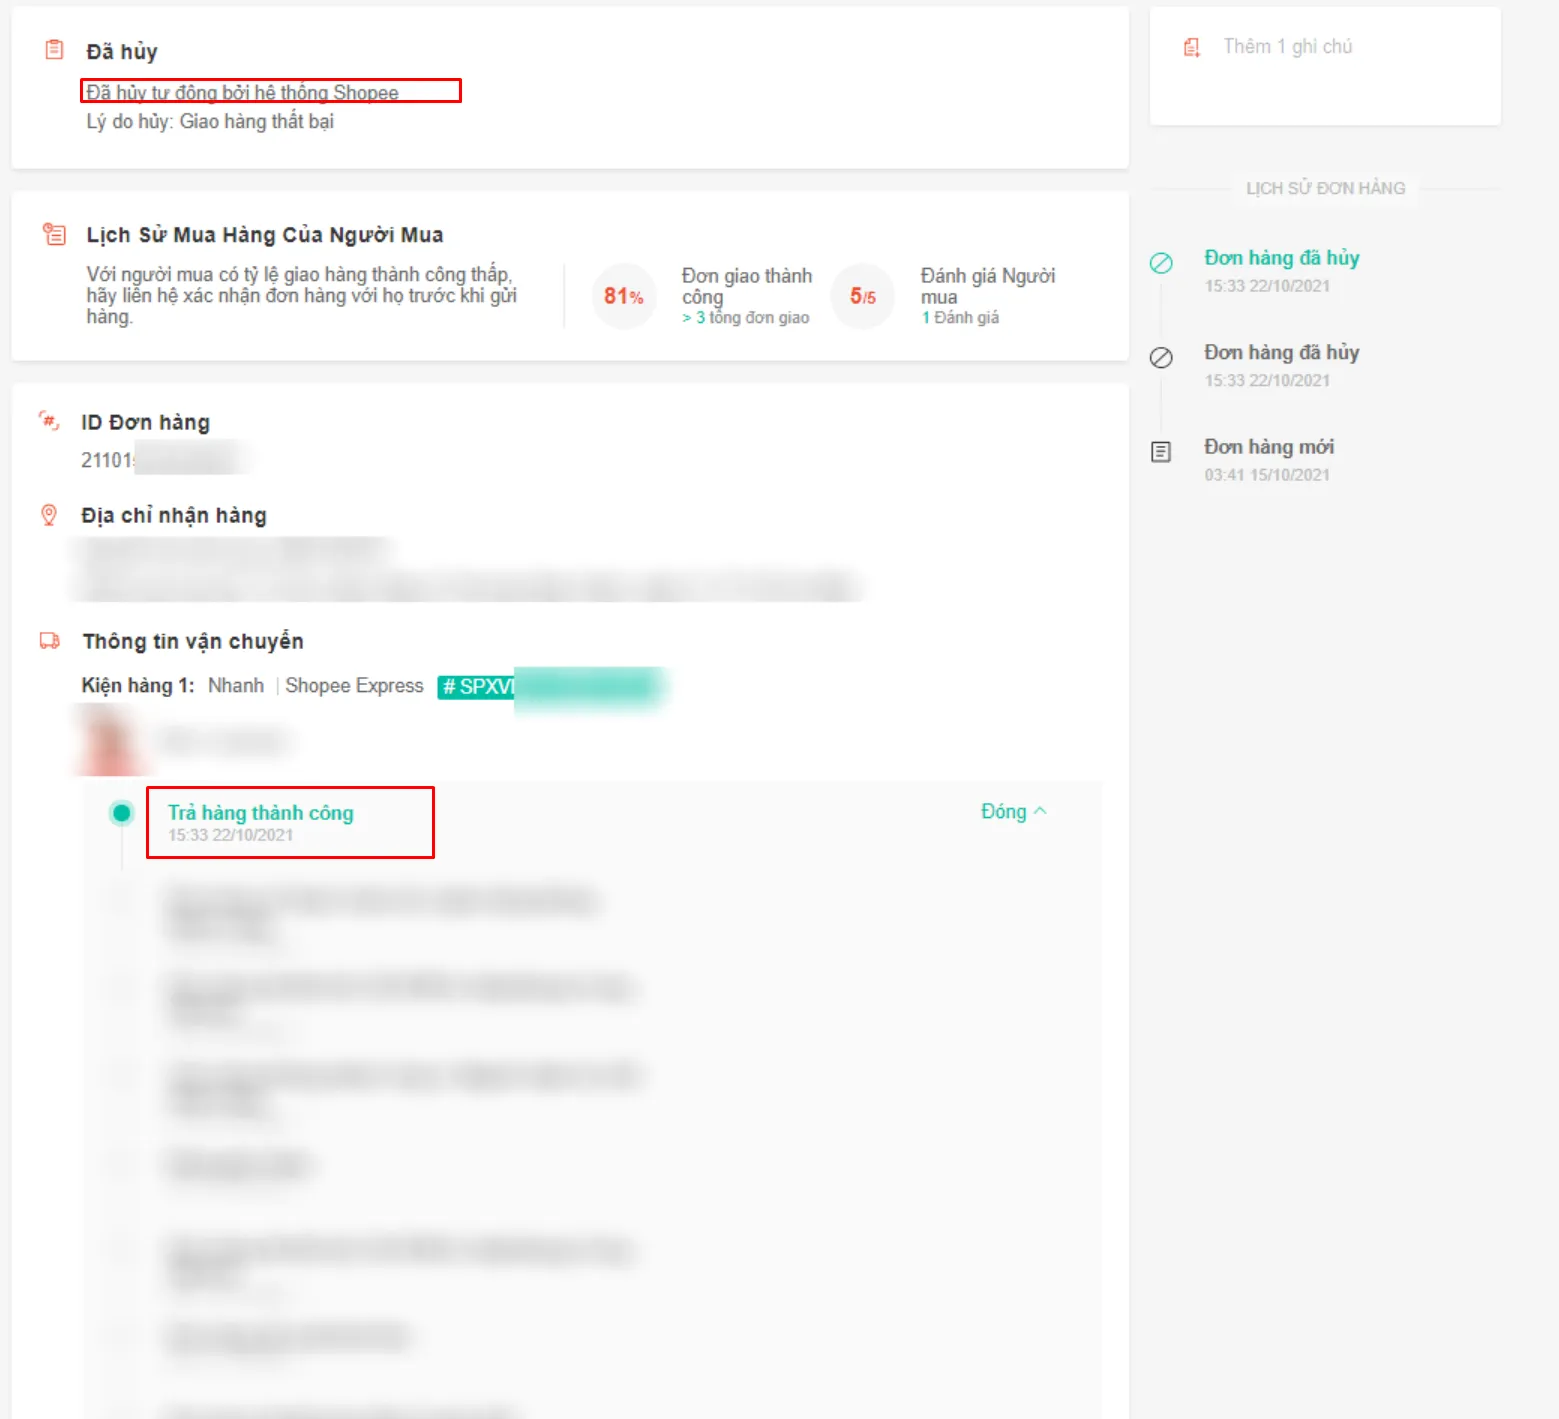Click '> 3 tổng đơn giao' text
This screenshot has height=1419, width=1559.
(x=746, y=318)
